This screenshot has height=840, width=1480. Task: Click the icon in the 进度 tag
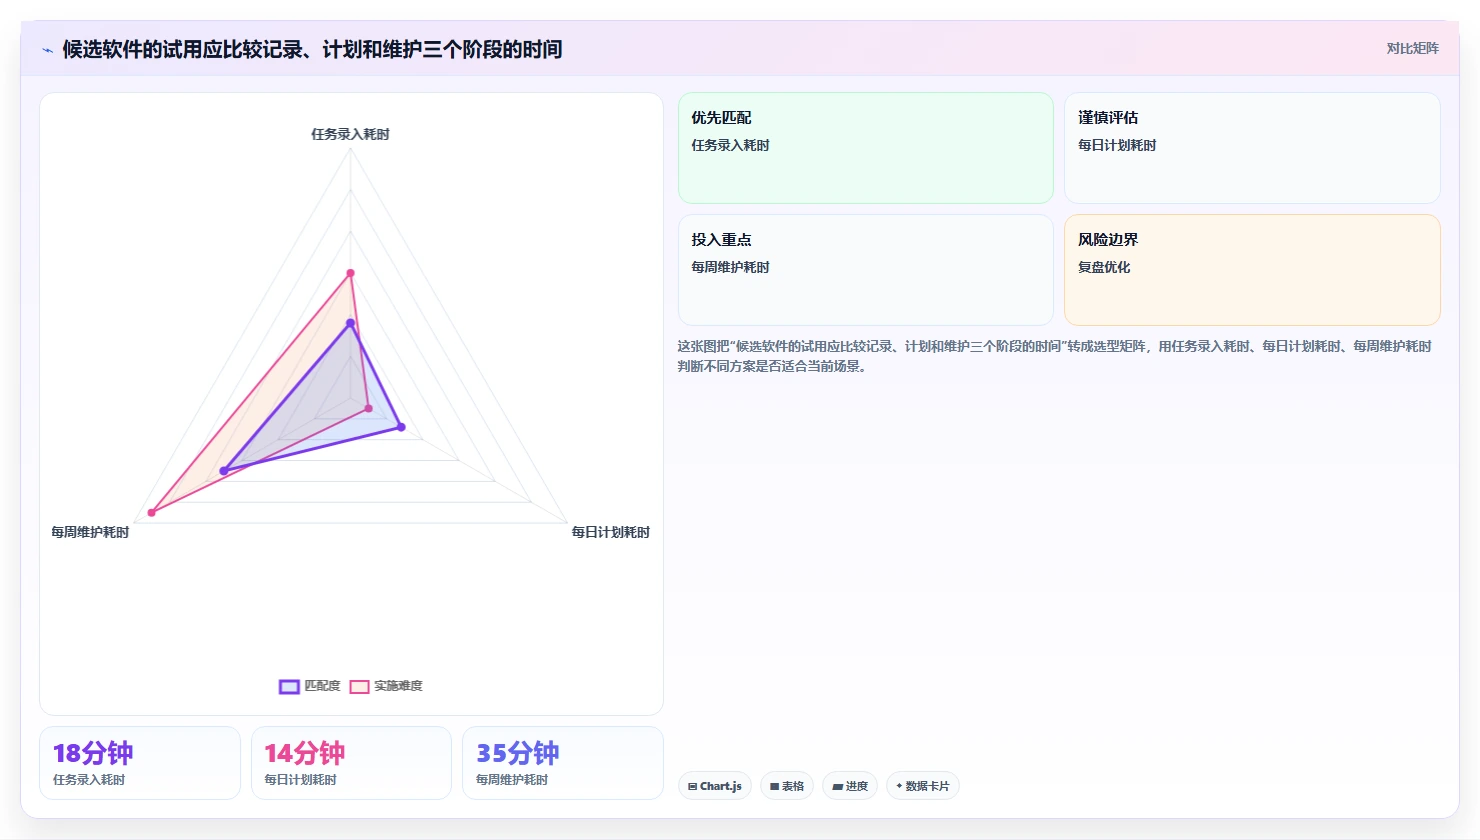pos(837,787)
